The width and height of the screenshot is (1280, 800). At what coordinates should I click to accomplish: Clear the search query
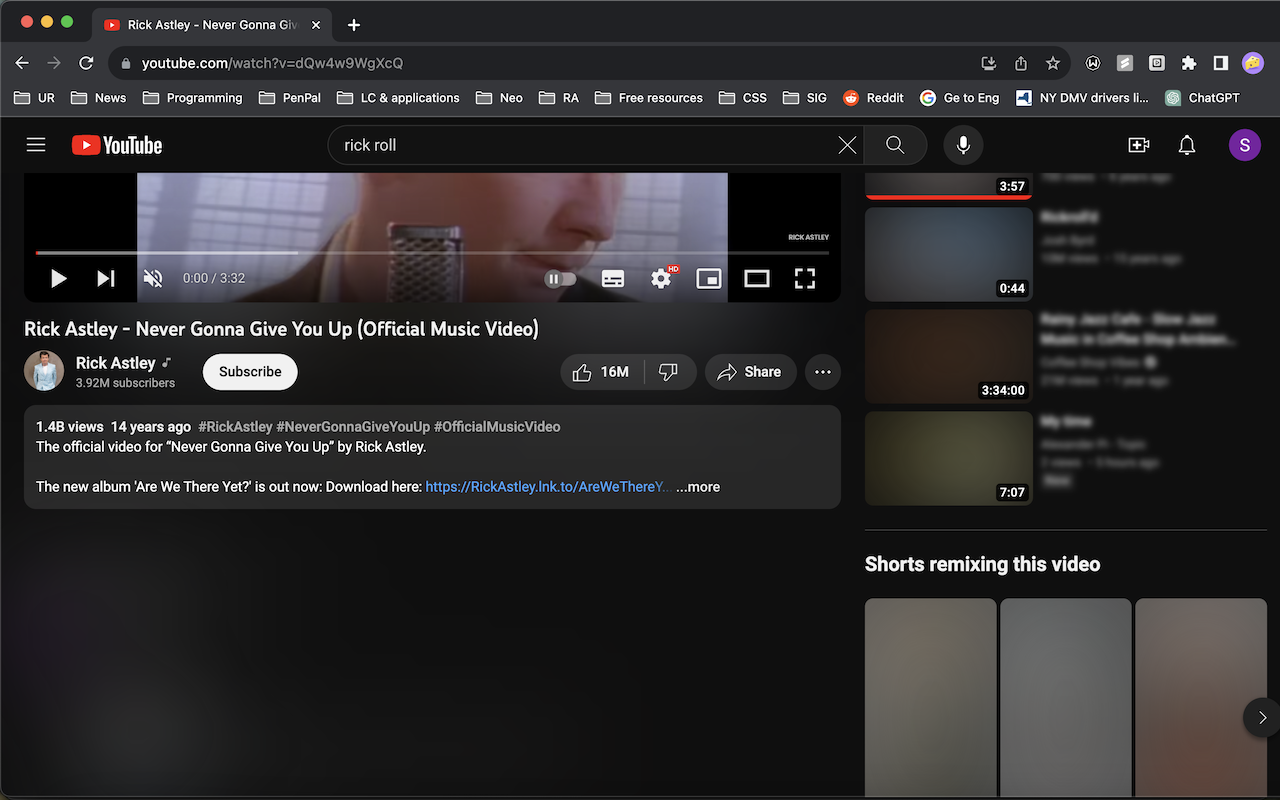coord(847,145)
